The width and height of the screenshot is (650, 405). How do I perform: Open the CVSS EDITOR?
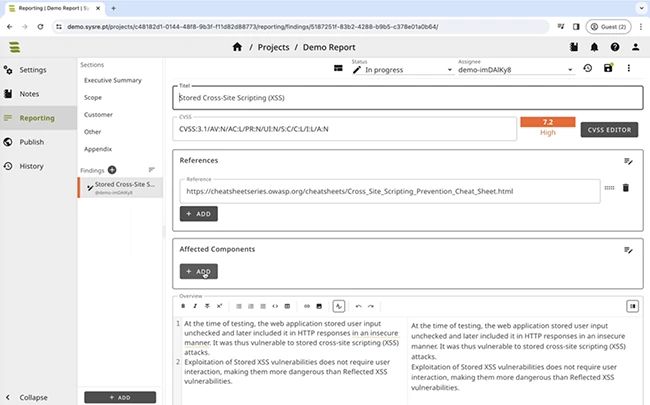pos(609,130)
